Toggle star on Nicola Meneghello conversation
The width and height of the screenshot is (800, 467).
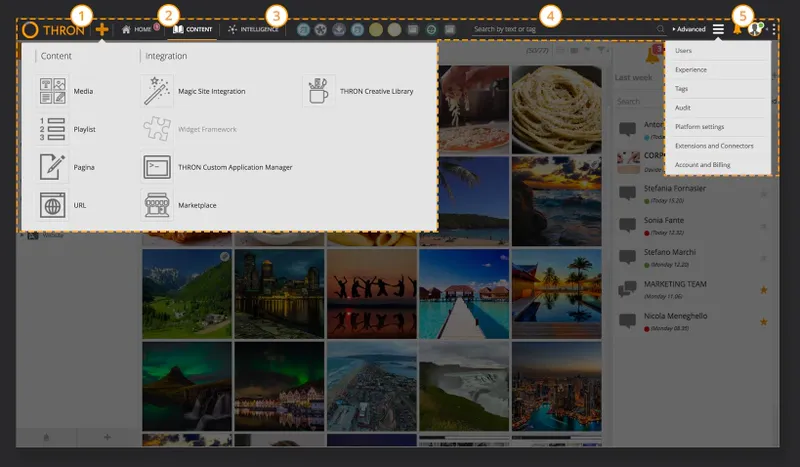pyautogui.click(x=764, y=322)
